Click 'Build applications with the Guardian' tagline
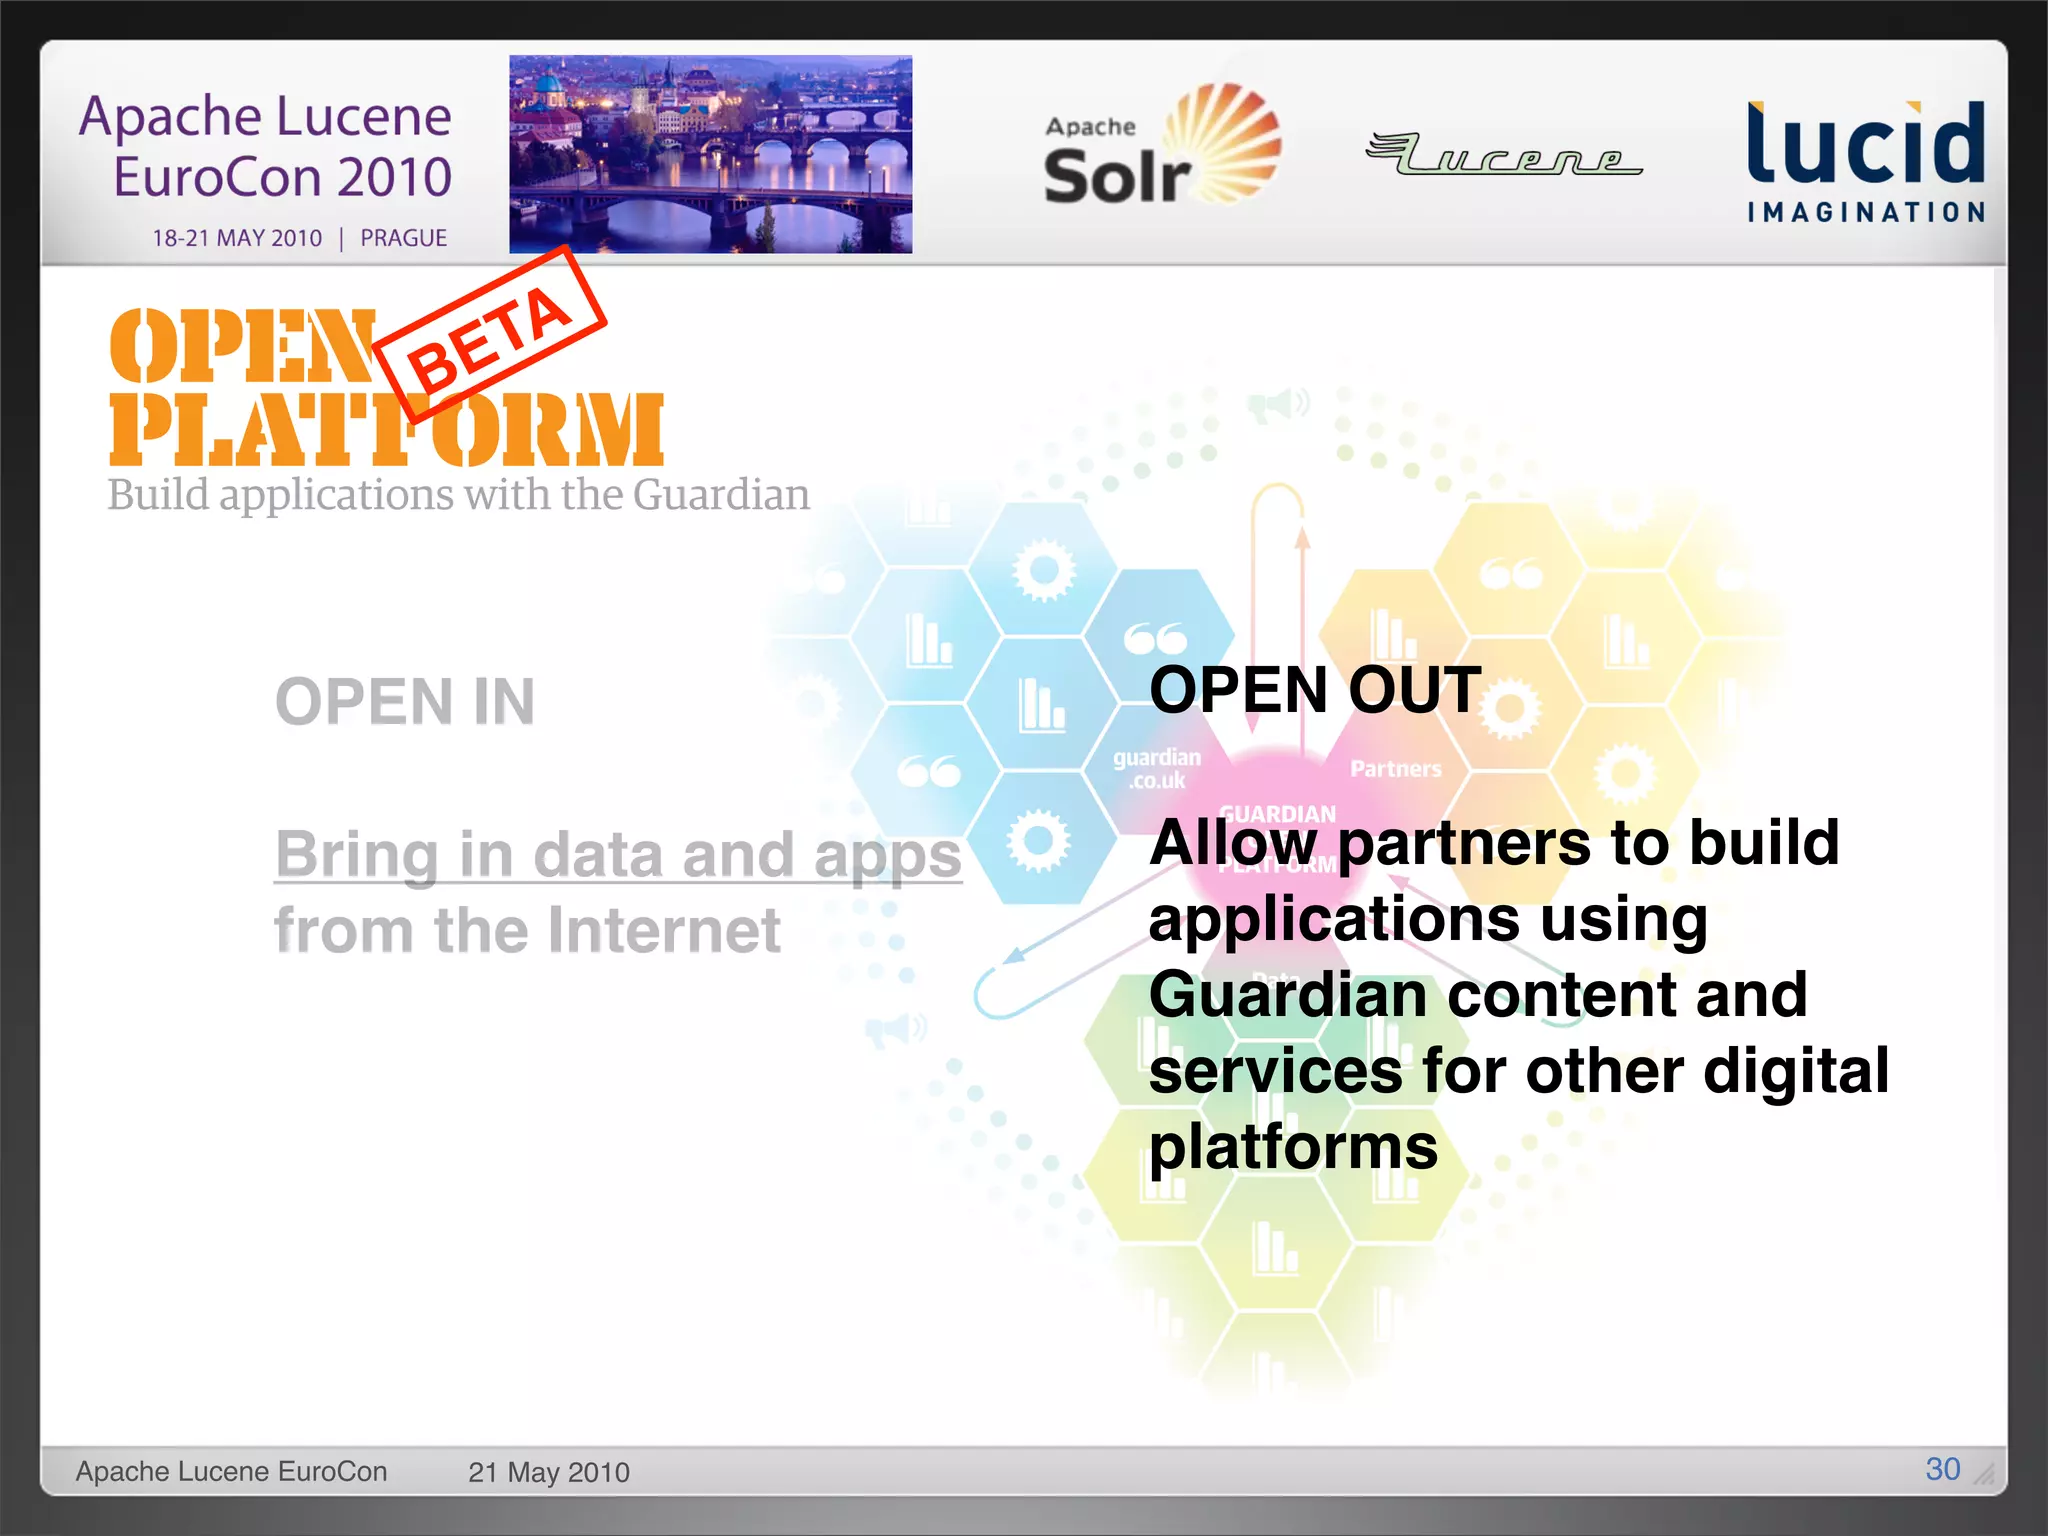Image resolution: width=2048 pixels, height=1536 pixels. tap(458, 495)
